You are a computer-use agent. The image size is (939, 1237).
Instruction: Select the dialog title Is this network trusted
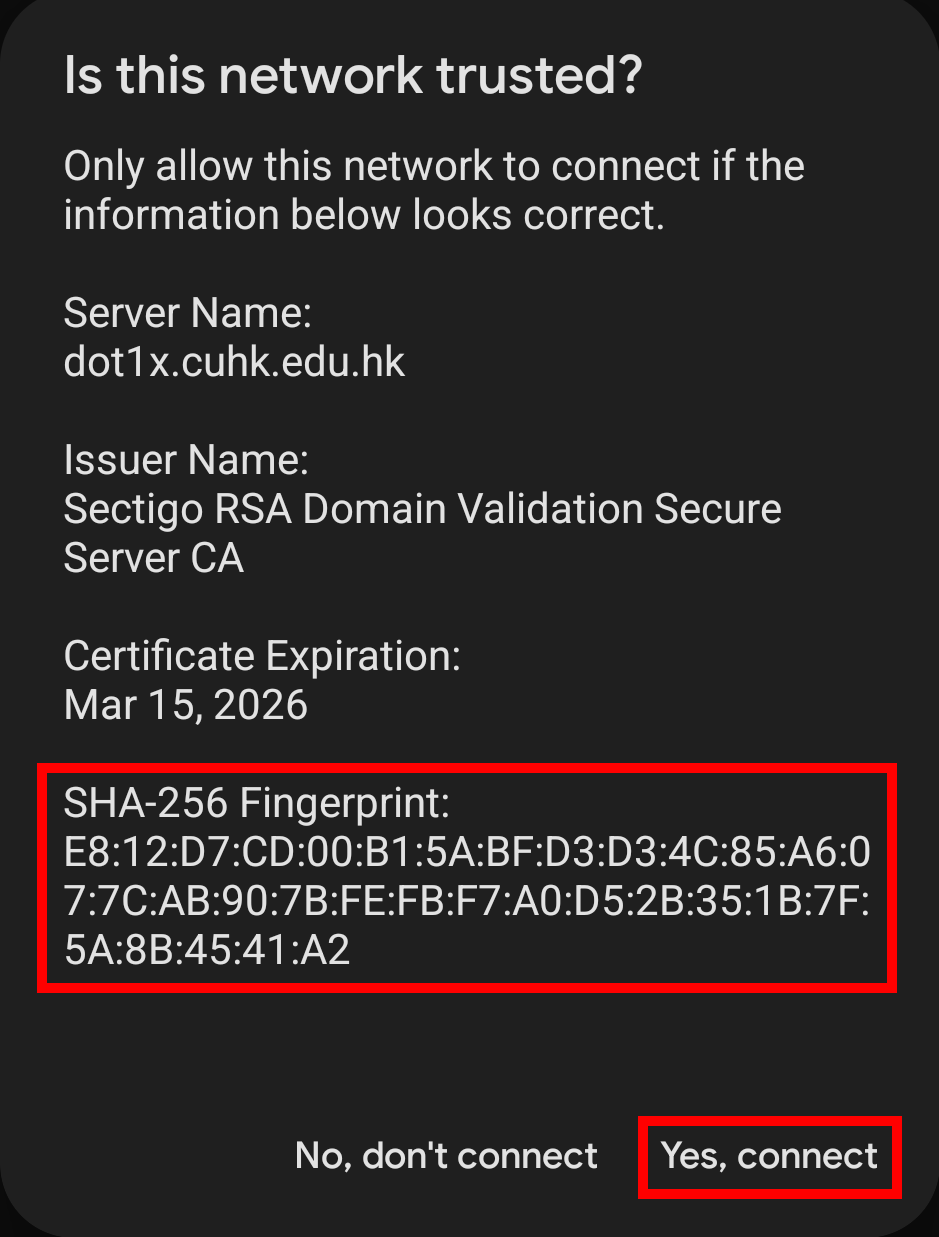[x=355, y=75]
